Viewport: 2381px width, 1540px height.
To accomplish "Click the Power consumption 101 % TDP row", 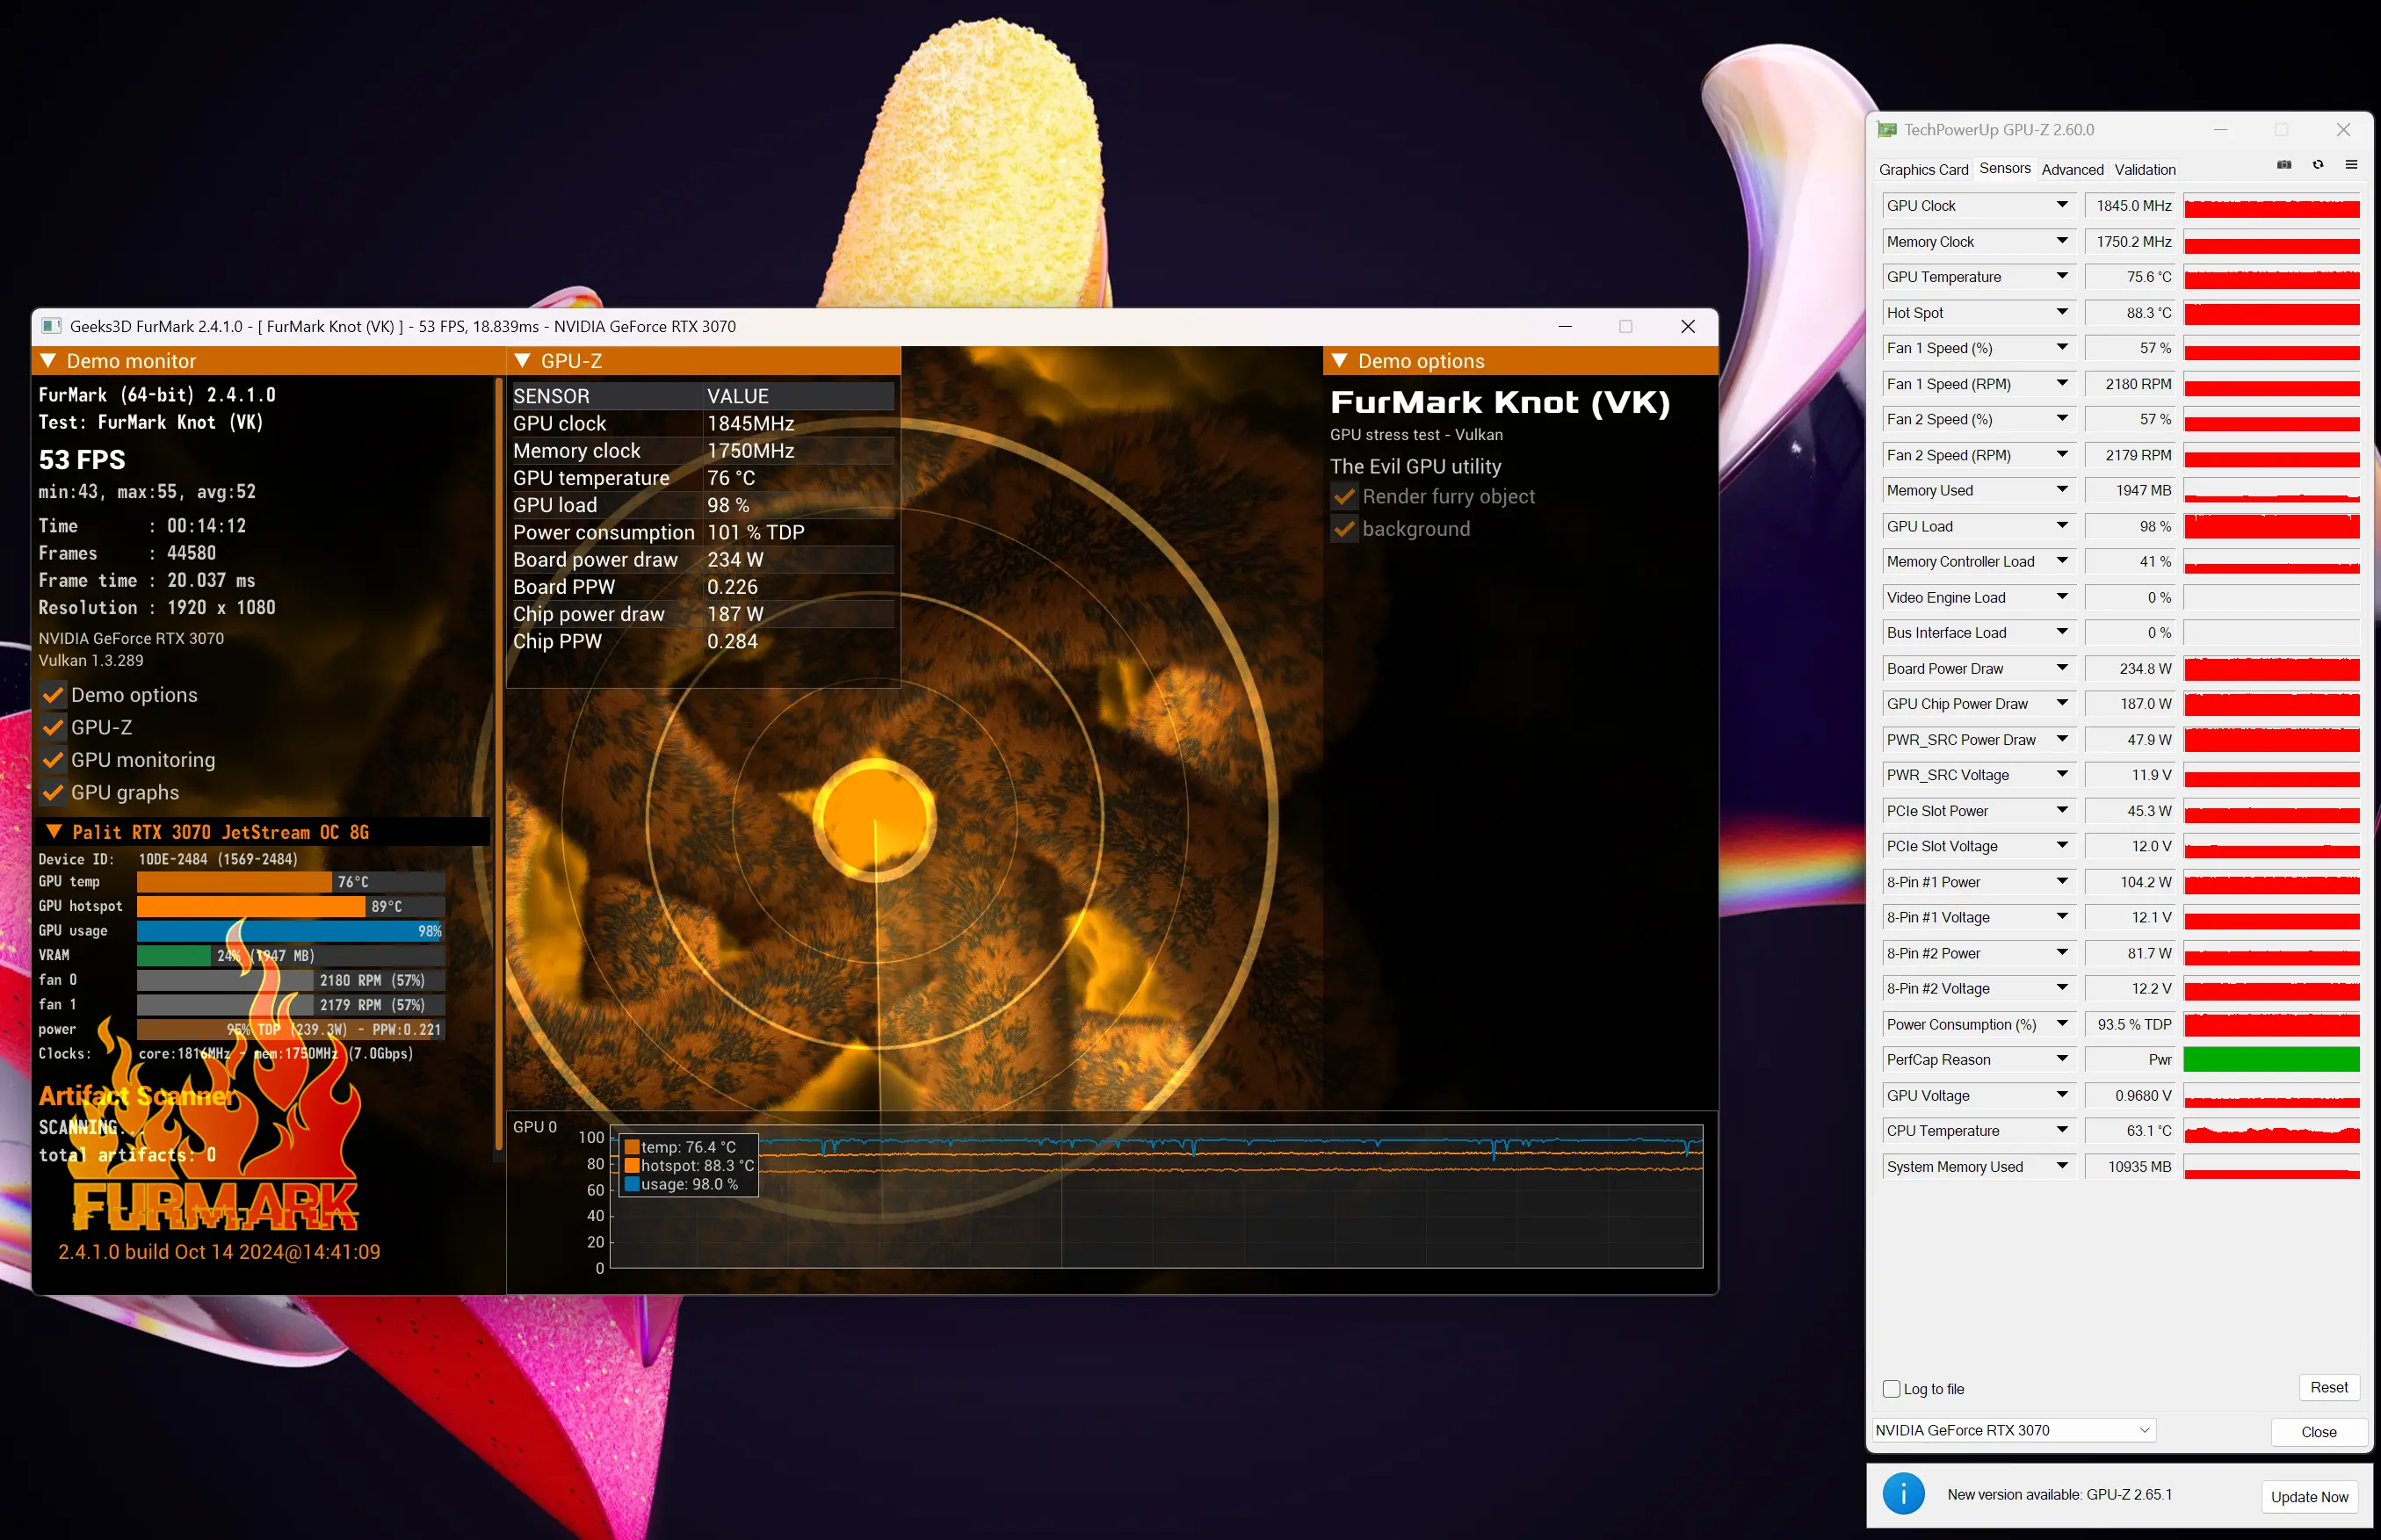I will 703,532.
